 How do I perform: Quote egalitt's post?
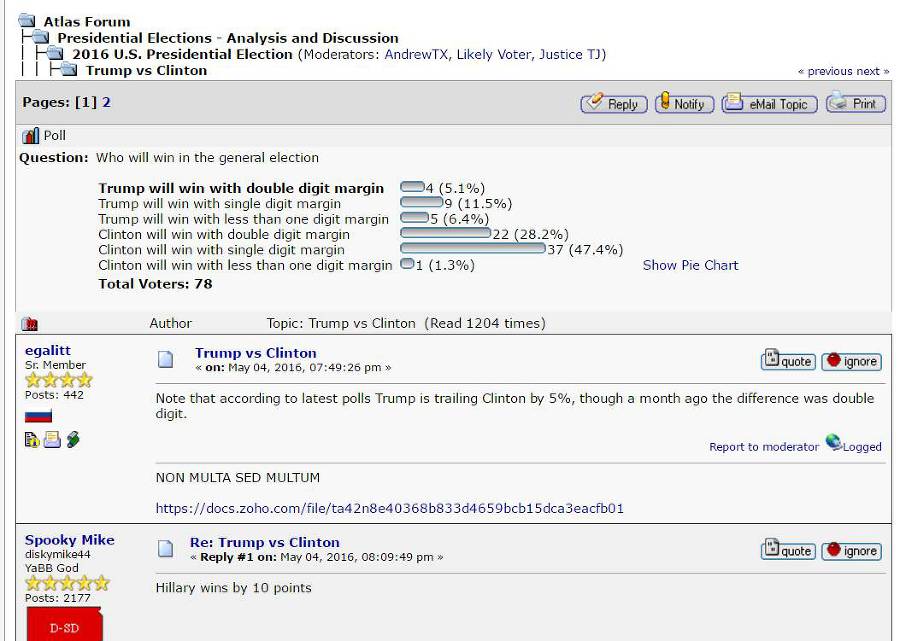787,361
